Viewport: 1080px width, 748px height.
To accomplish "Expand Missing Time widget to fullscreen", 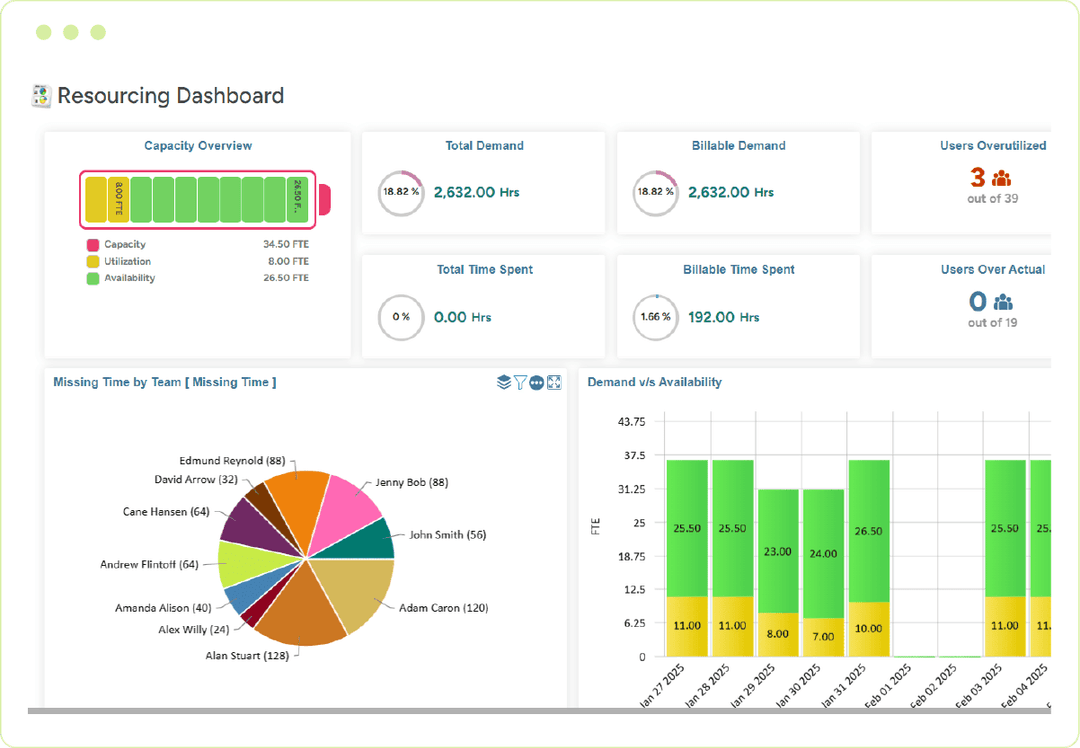I will coord(554,382).
